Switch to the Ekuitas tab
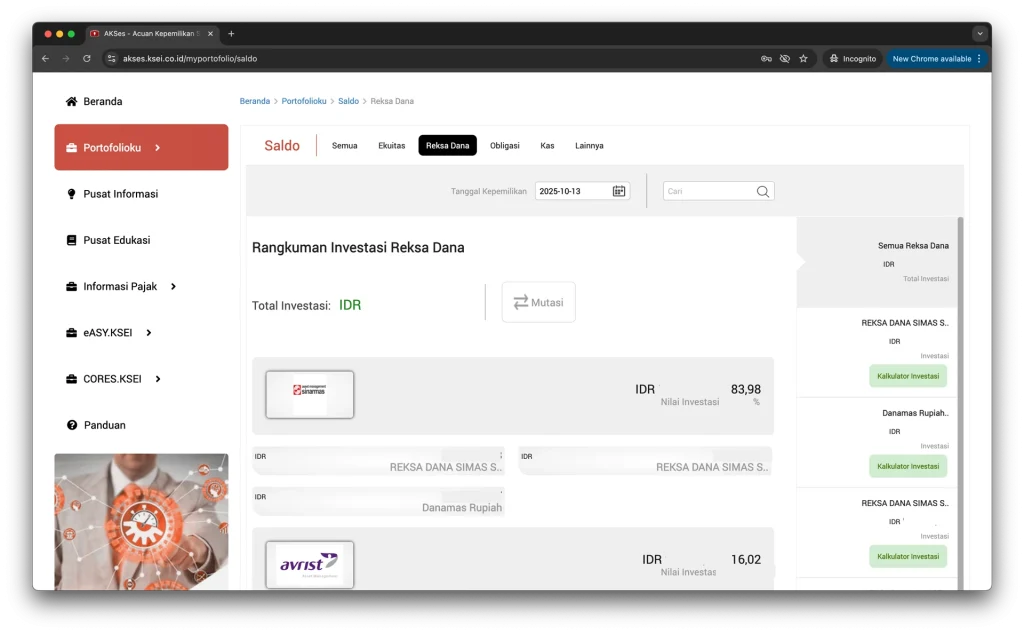 coord(392,146)
